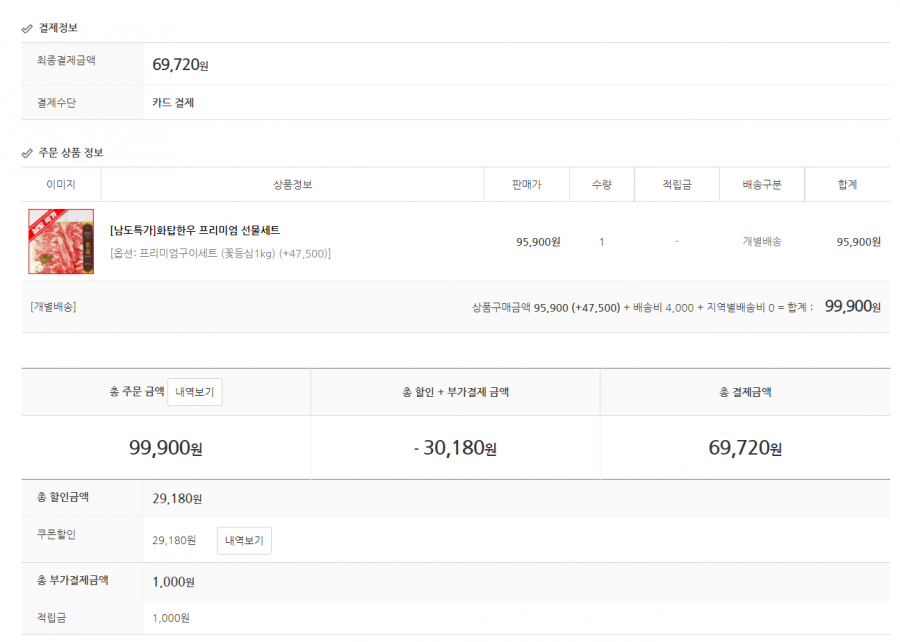Click the 판매가 column header
The width and height of the screenshot is (900, 642).
tap(526, 184)
